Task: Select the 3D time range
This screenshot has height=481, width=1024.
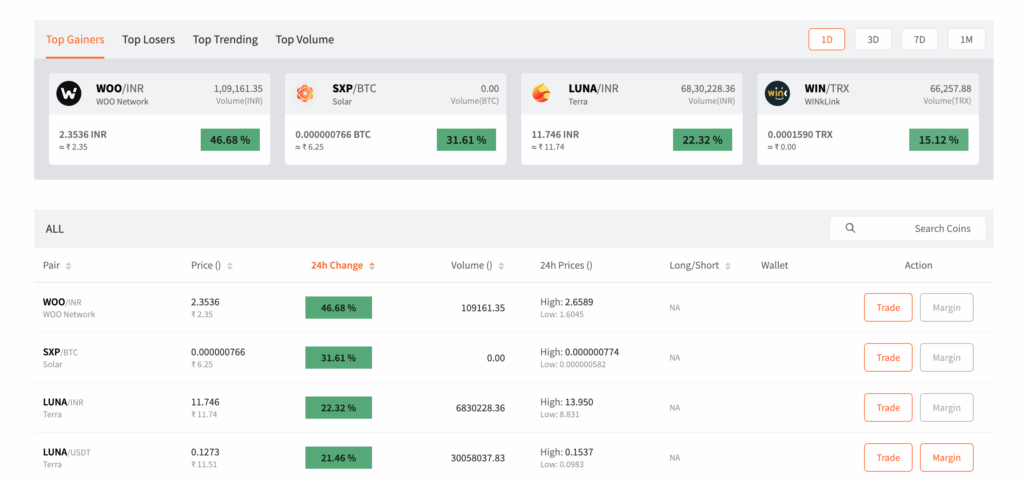Action: (873, 39)
